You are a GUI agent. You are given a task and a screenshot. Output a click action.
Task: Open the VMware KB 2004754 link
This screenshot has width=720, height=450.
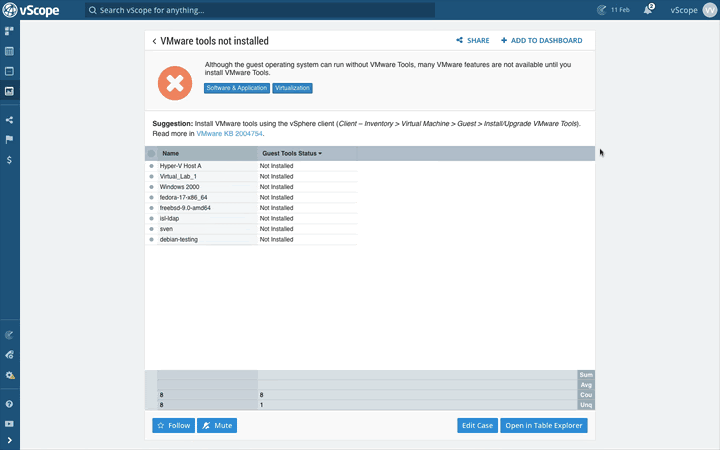pos(229,134)
